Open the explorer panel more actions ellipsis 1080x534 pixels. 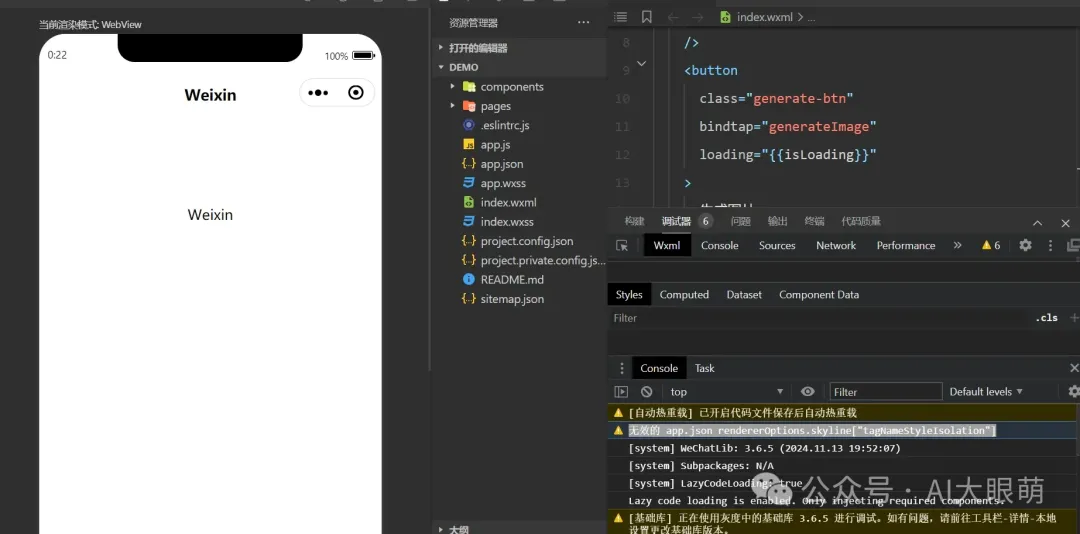[x=584, y=22]
